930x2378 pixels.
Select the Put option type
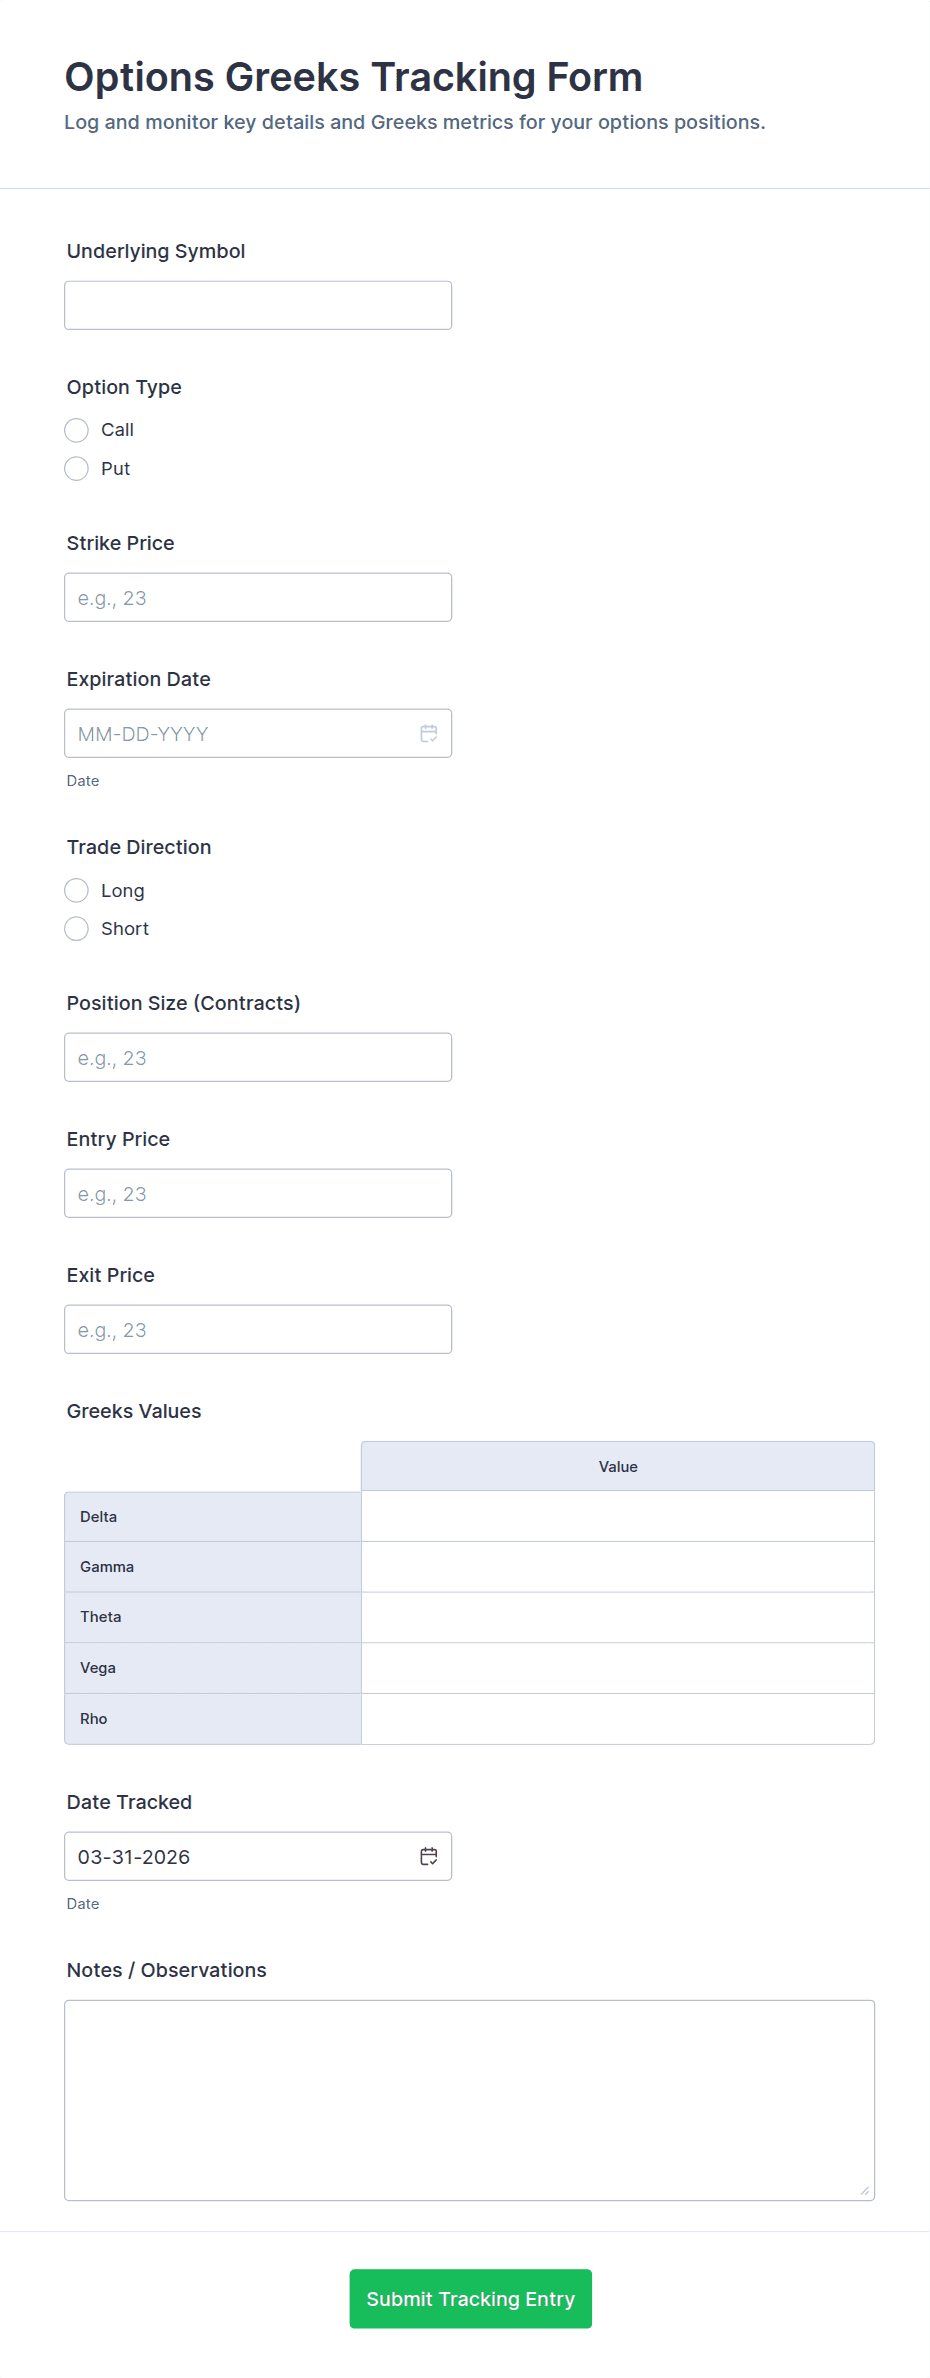pos(77,469)
